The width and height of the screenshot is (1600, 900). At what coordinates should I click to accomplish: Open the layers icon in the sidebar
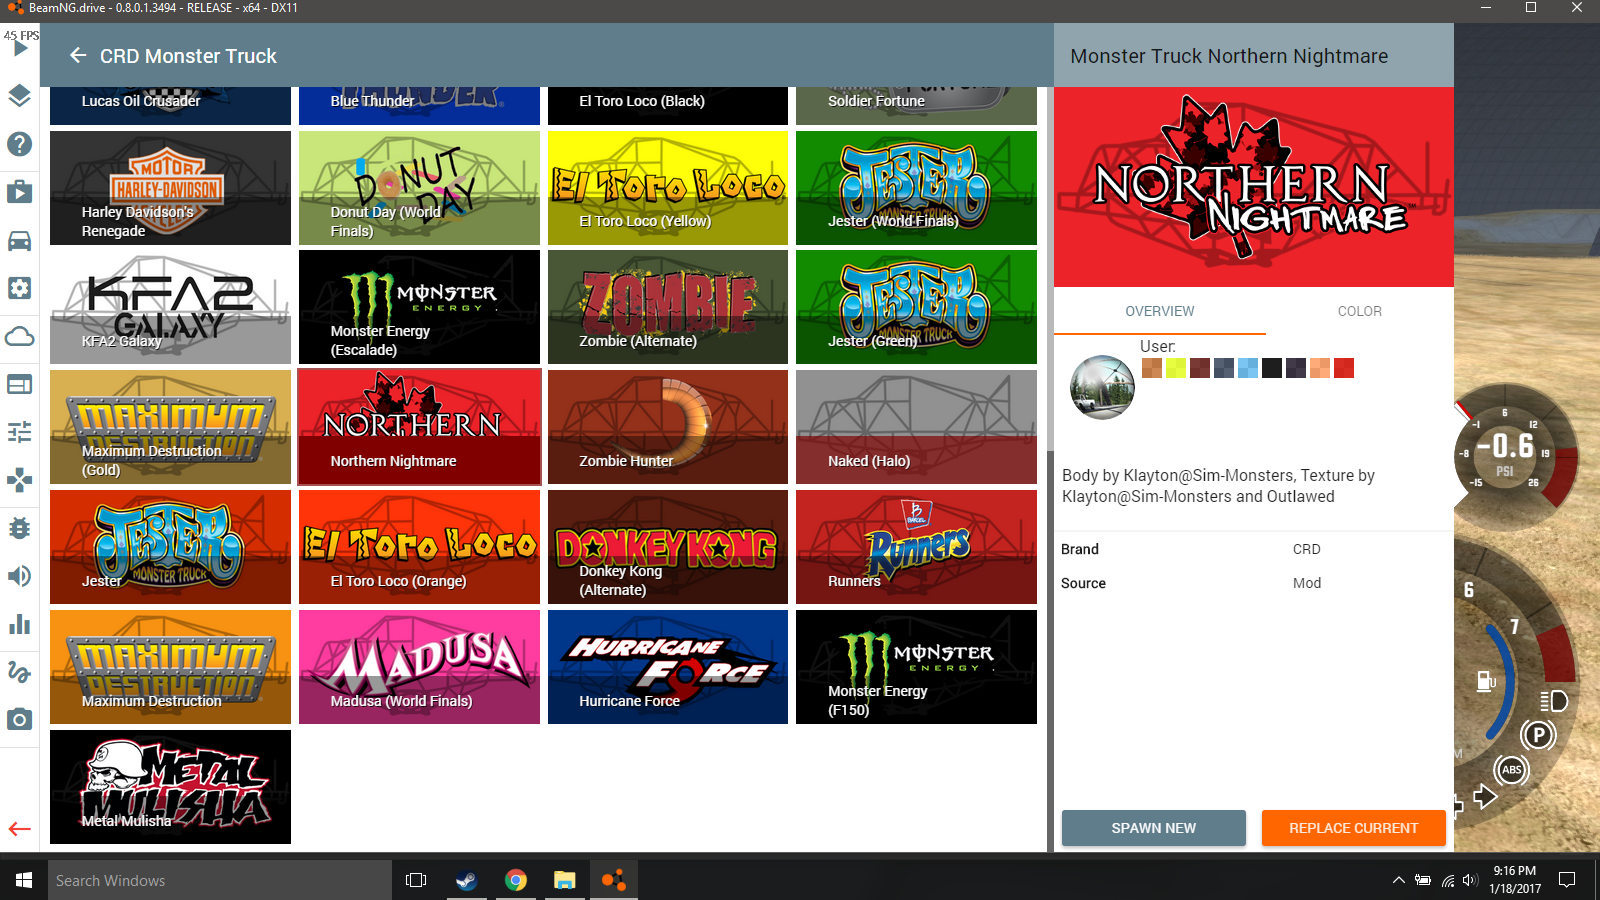[20, 96]
